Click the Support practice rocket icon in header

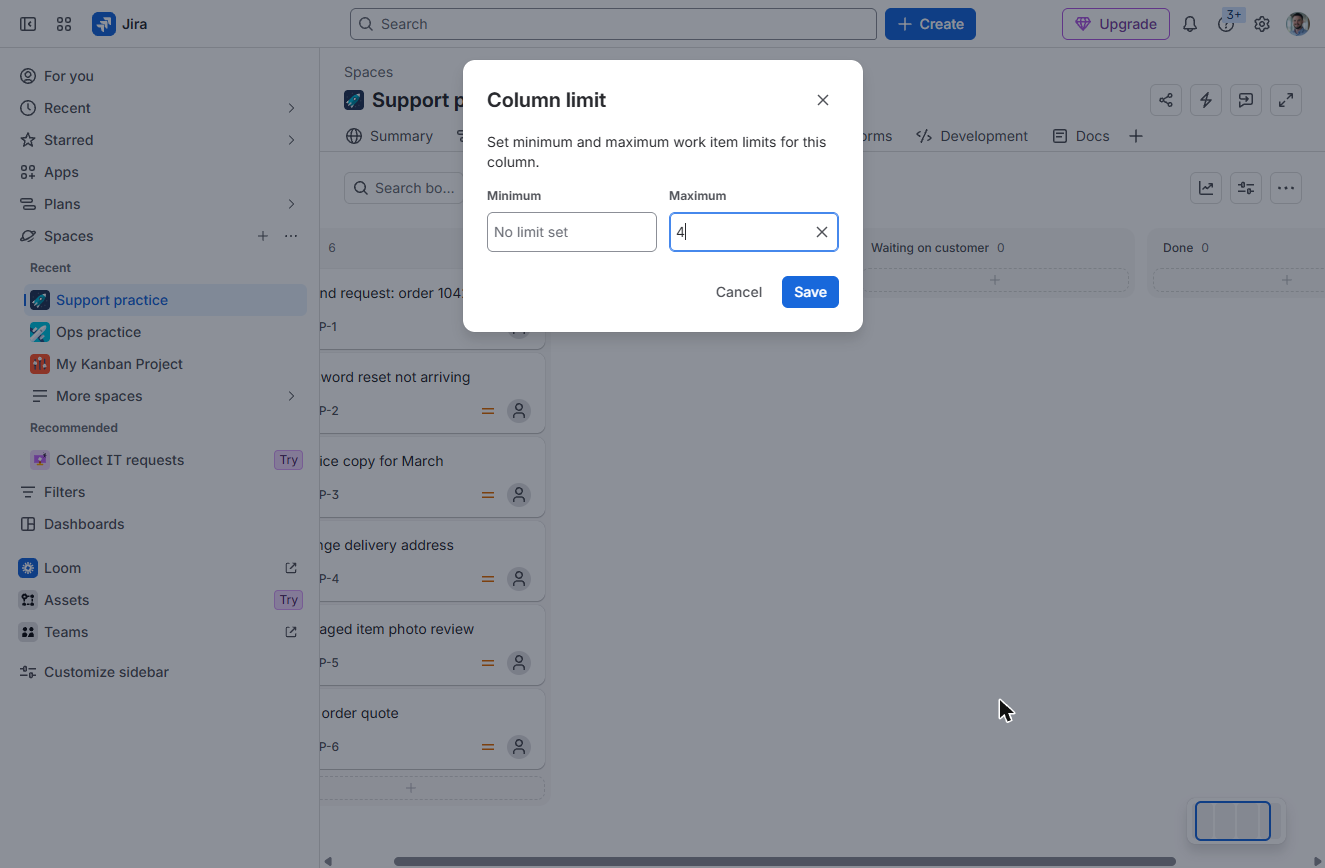pos(354,100)
